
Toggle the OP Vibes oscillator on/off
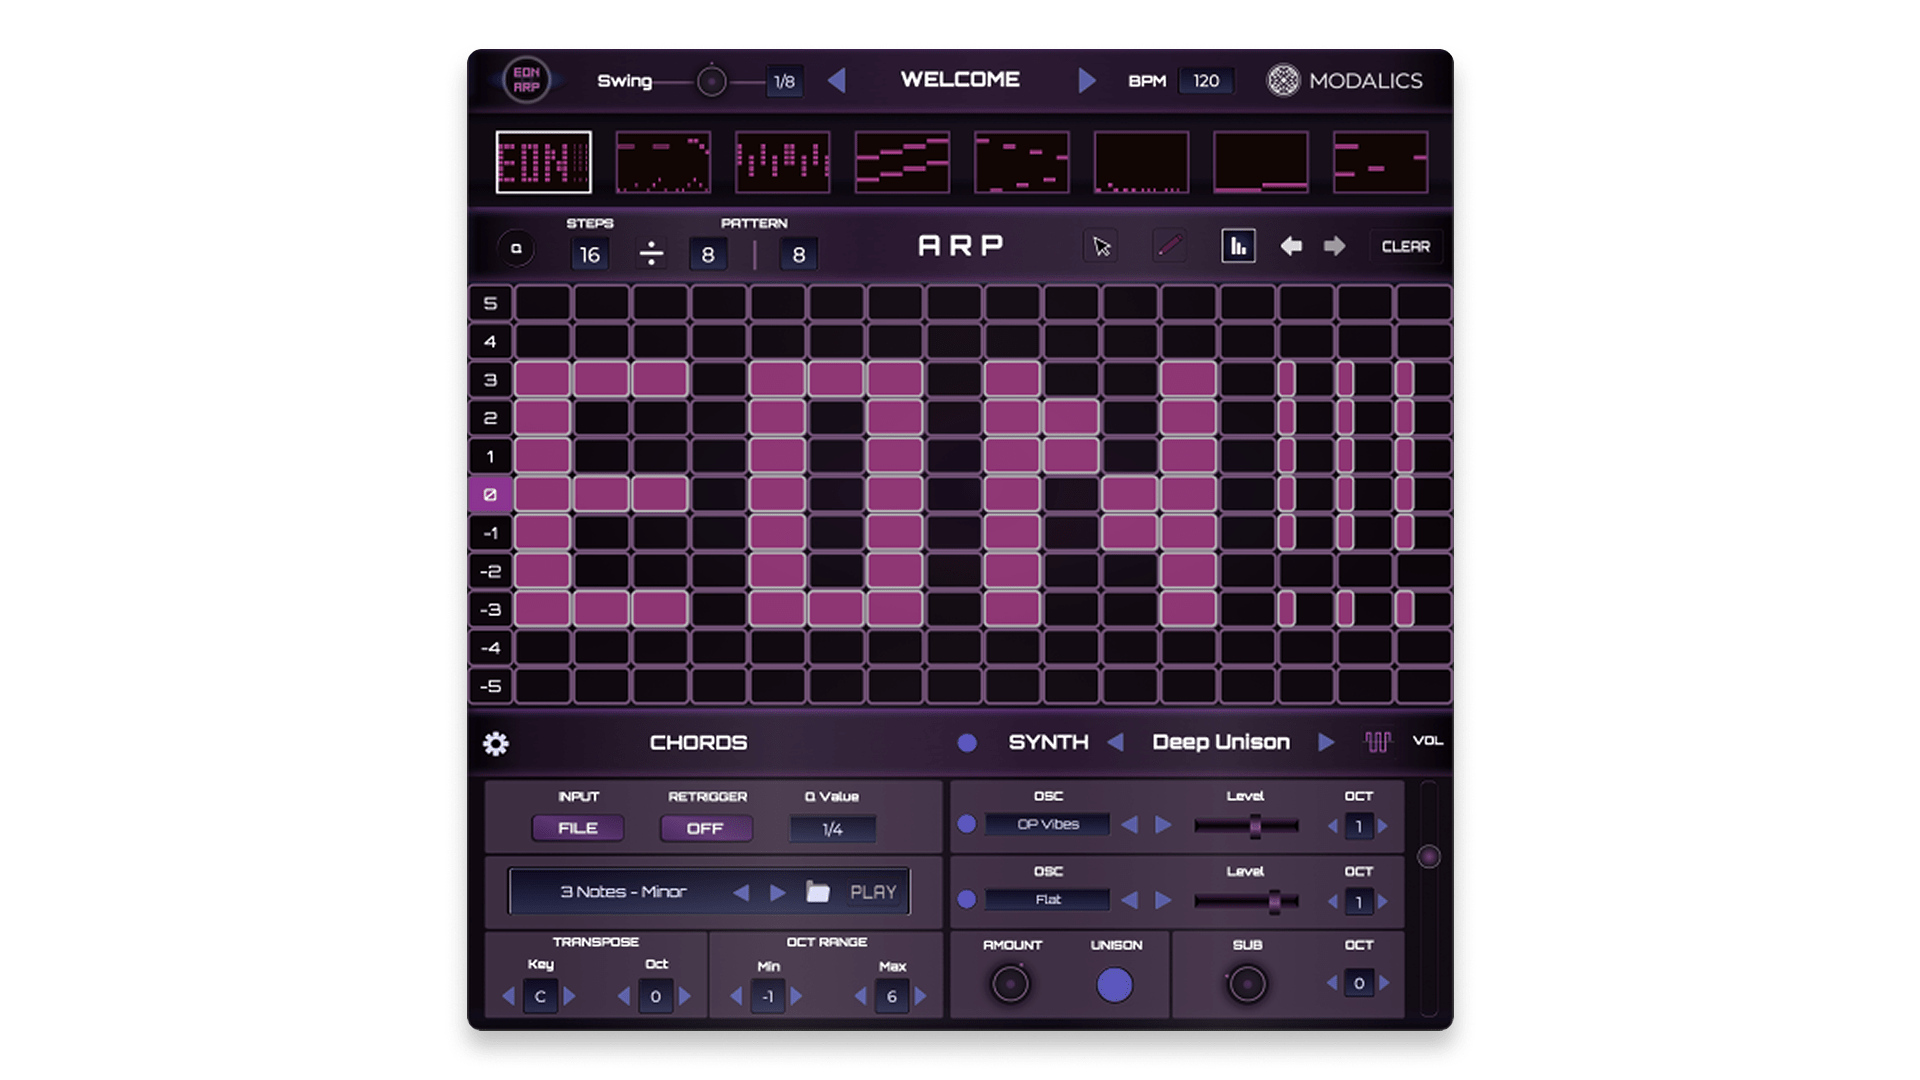point(966,825)
